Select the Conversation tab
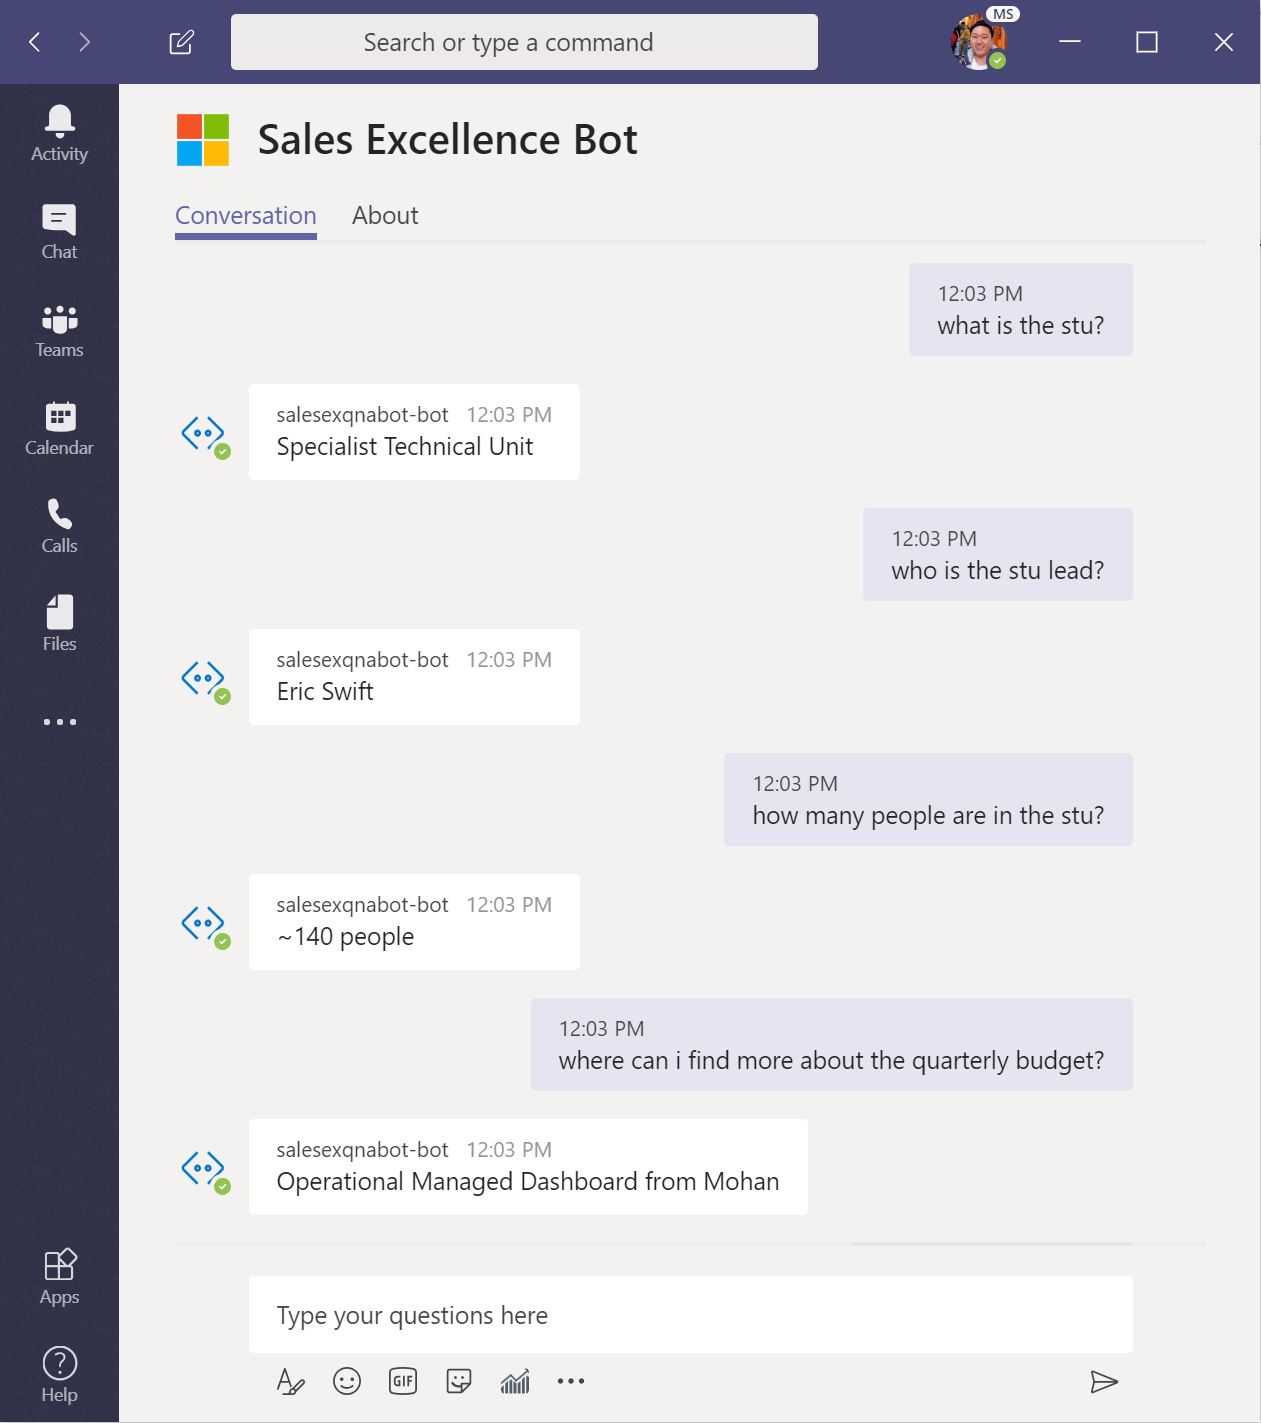Screen dimensions: 1261x1423 (246, 215)
